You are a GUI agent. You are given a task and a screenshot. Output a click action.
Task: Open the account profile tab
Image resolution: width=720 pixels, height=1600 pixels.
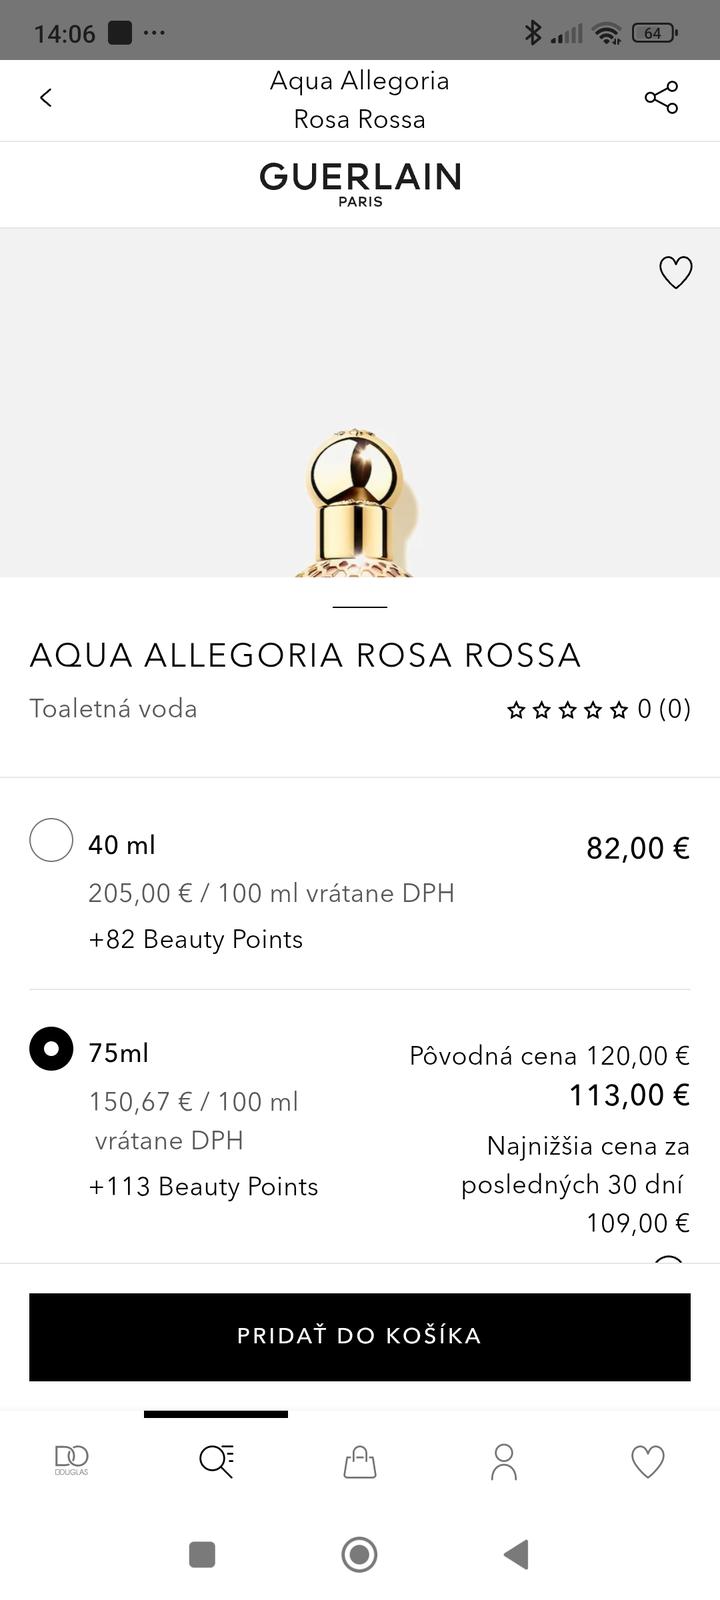pos(504,1461)
